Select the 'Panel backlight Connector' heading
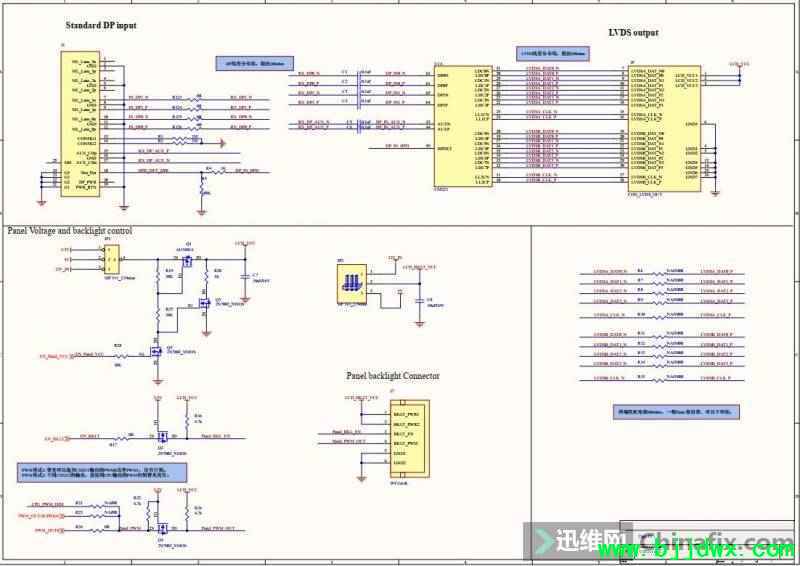Image resolution: width=800 pixels, height=566 pixels. click(392, 376)
